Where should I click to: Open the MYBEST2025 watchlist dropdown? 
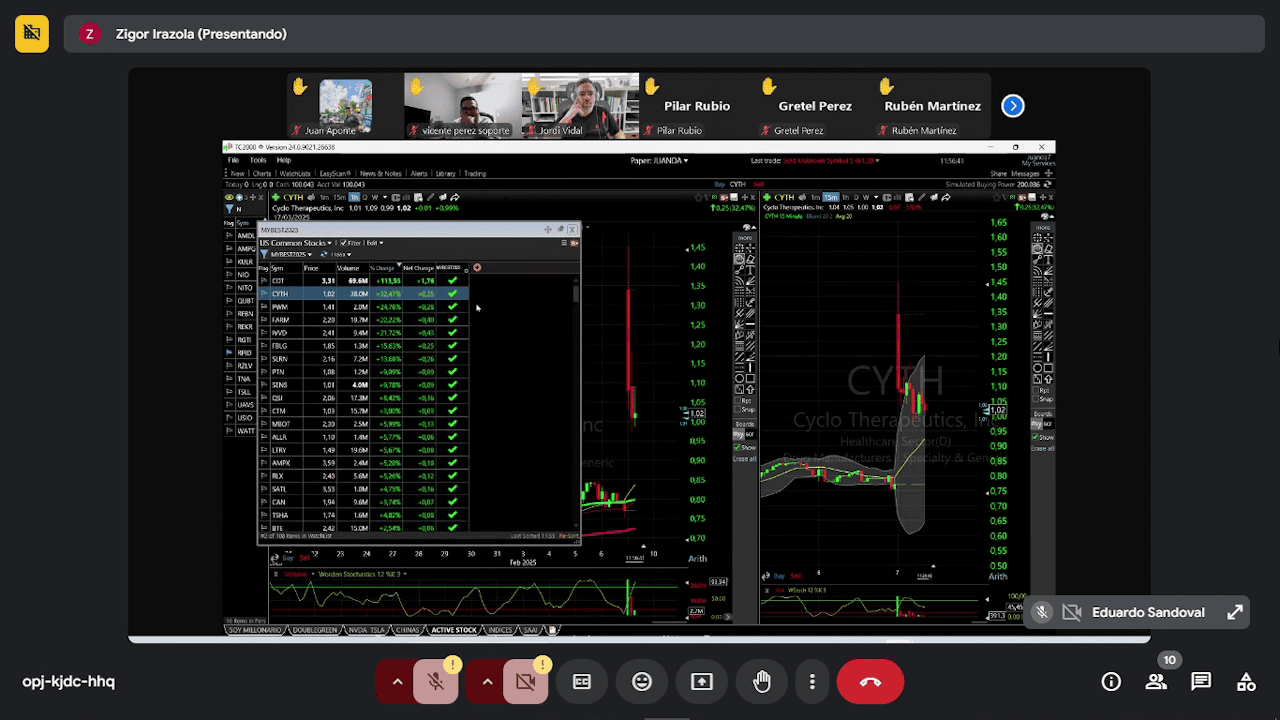pyautogui.click(x=285, y=255)
